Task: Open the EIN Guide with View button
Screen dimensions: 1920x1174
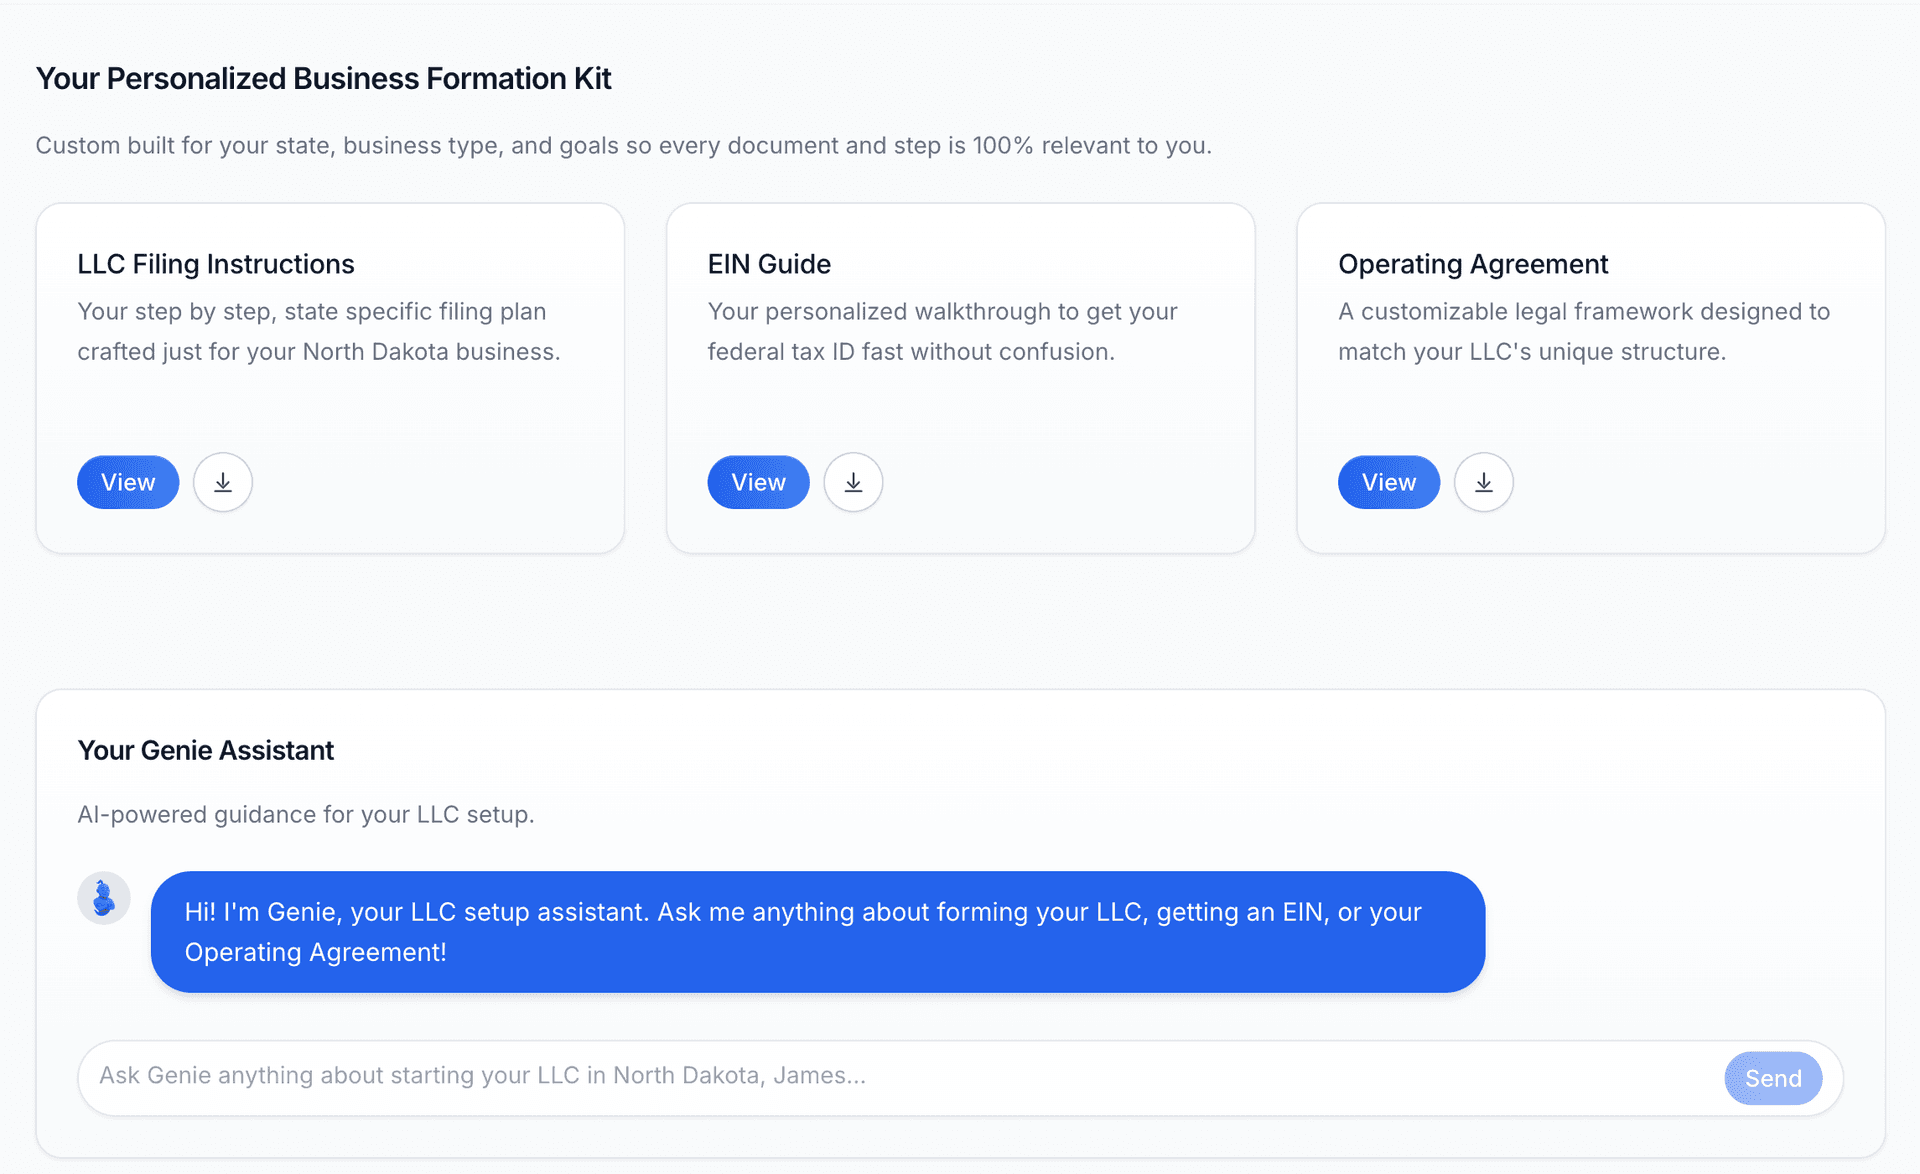Action: [757, 482]
